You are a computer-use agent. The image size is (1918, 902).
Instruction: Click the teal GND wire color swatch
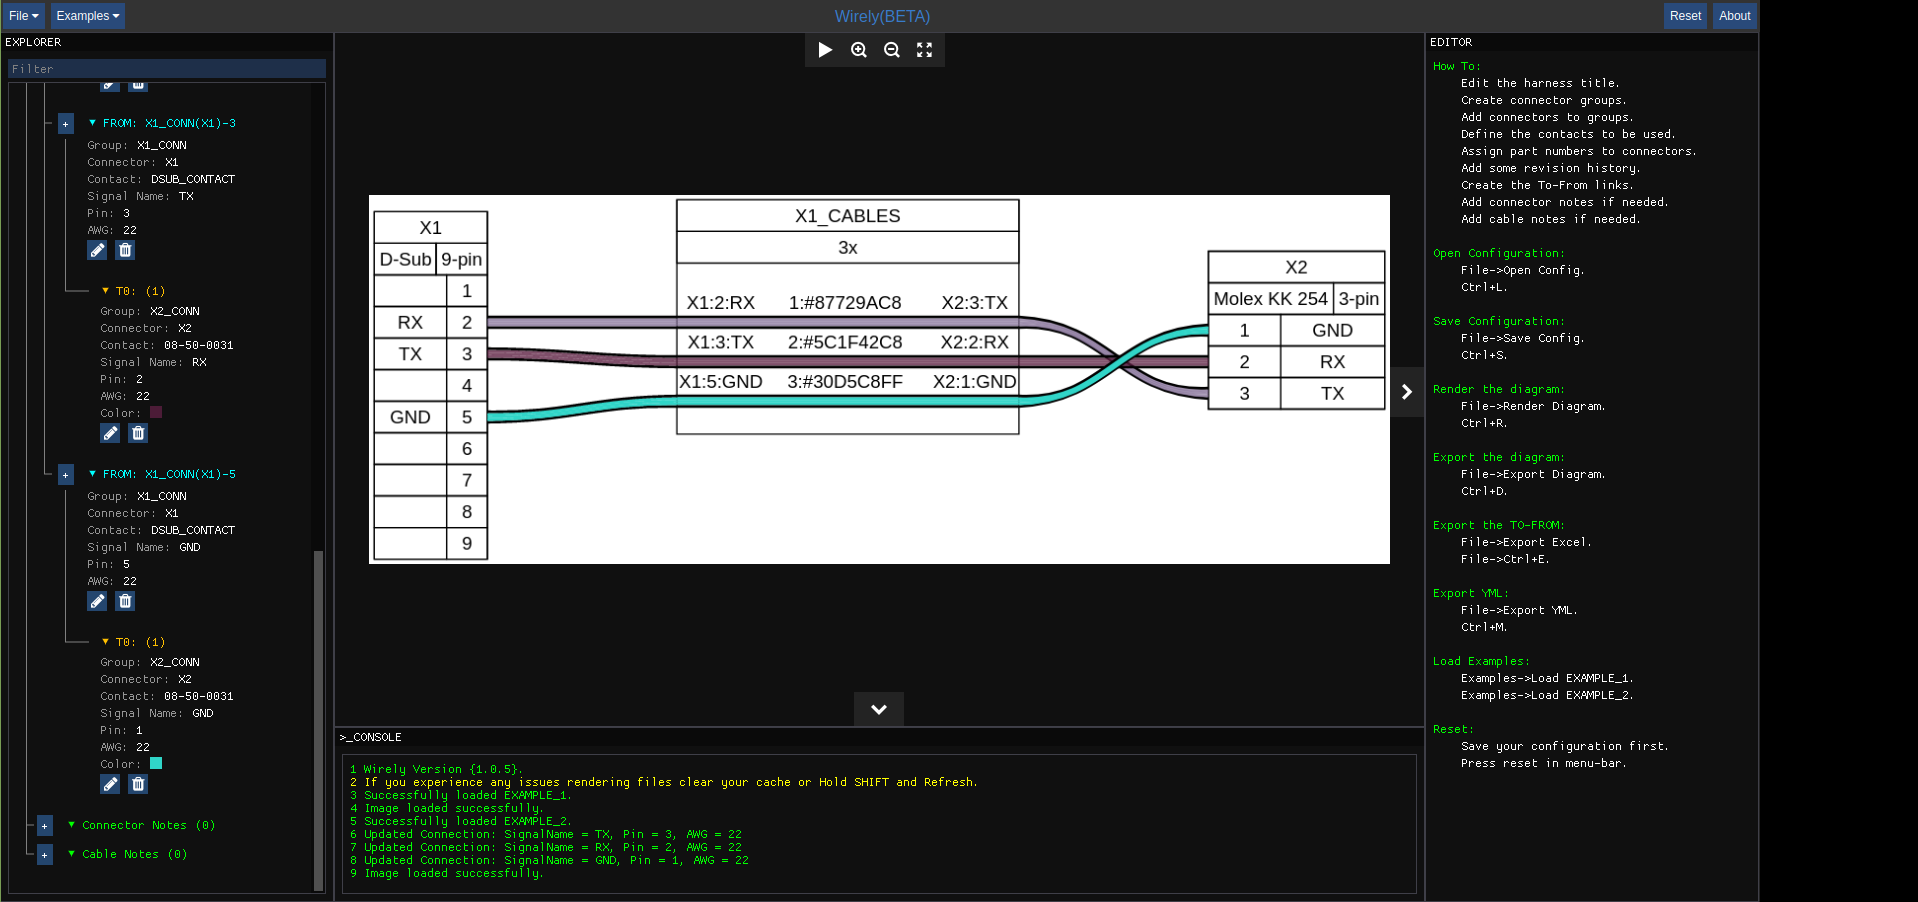156,763
